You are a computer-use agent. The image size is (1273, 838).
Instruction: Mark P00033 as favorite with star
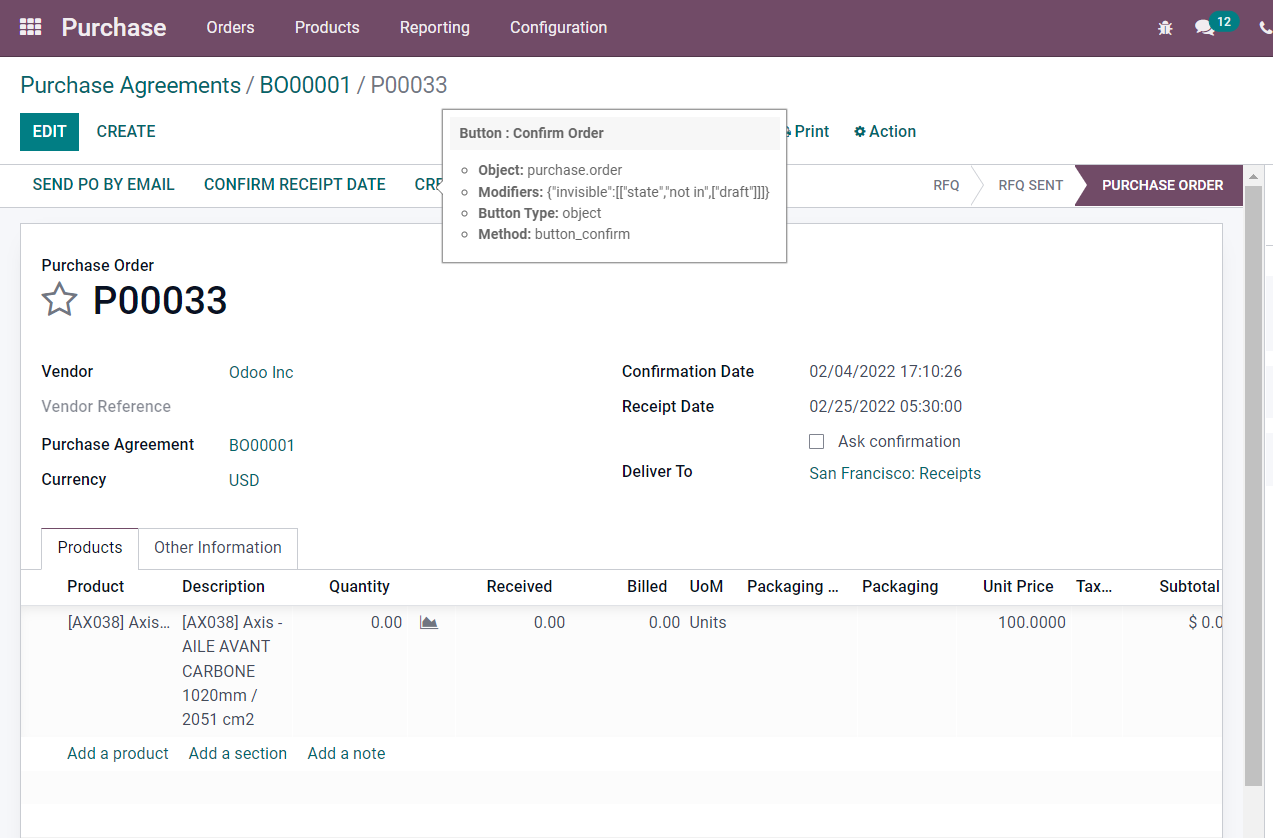coord(59,300)
